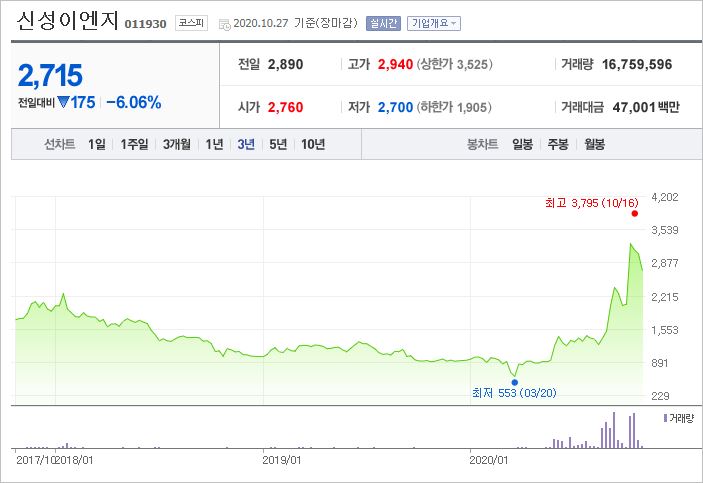Click the 하한가 1,905 lower limit text
Image resolution: width=703 pixels, height=483 pixels.
(454, 108)
